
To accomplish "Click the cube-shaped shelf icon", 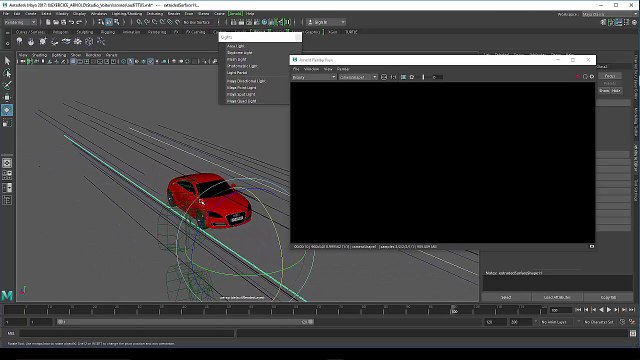I will pyautogui.click(x=89, y=41).
